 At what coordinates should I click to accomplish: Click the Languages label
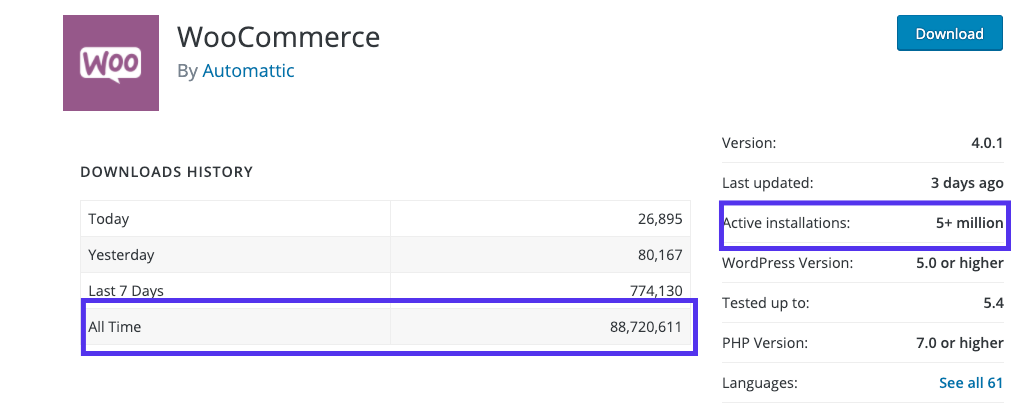[759, 382]
